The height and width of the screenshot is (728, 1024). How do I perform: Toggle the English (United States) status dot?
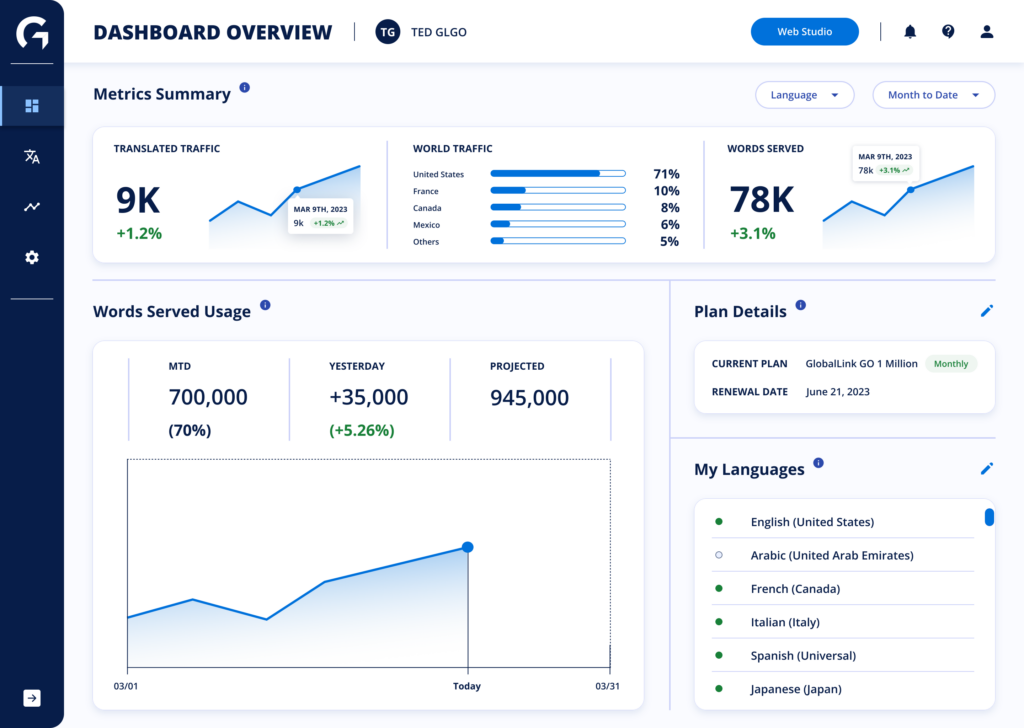(x=719, y=522)
